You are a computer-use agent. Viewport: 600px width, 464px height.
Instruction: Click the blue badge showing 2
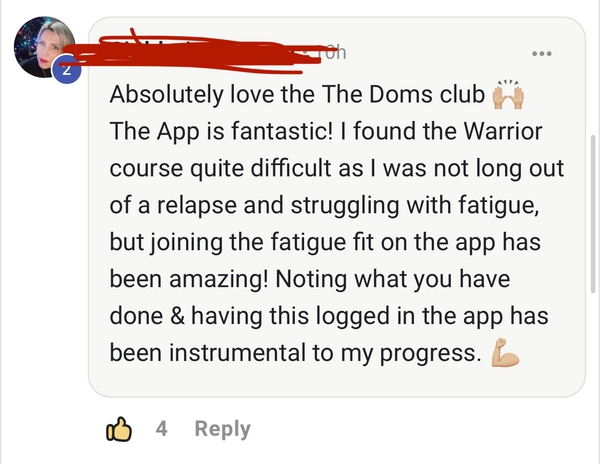(x=67, y=69)
